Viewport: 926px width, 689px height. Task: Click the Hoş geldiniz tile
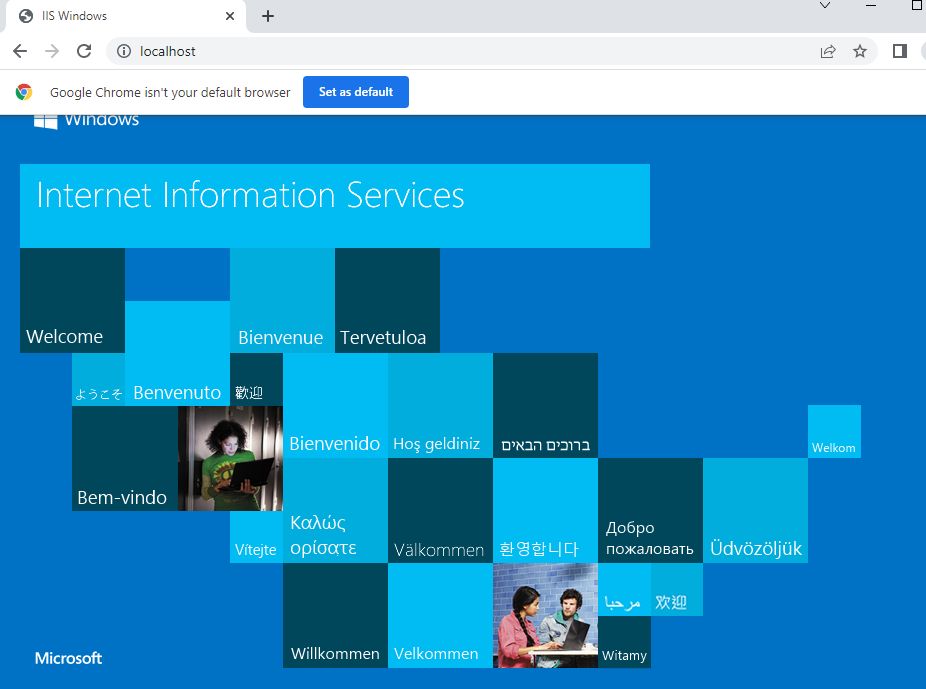pyautogui.click(x=441, y=406)
